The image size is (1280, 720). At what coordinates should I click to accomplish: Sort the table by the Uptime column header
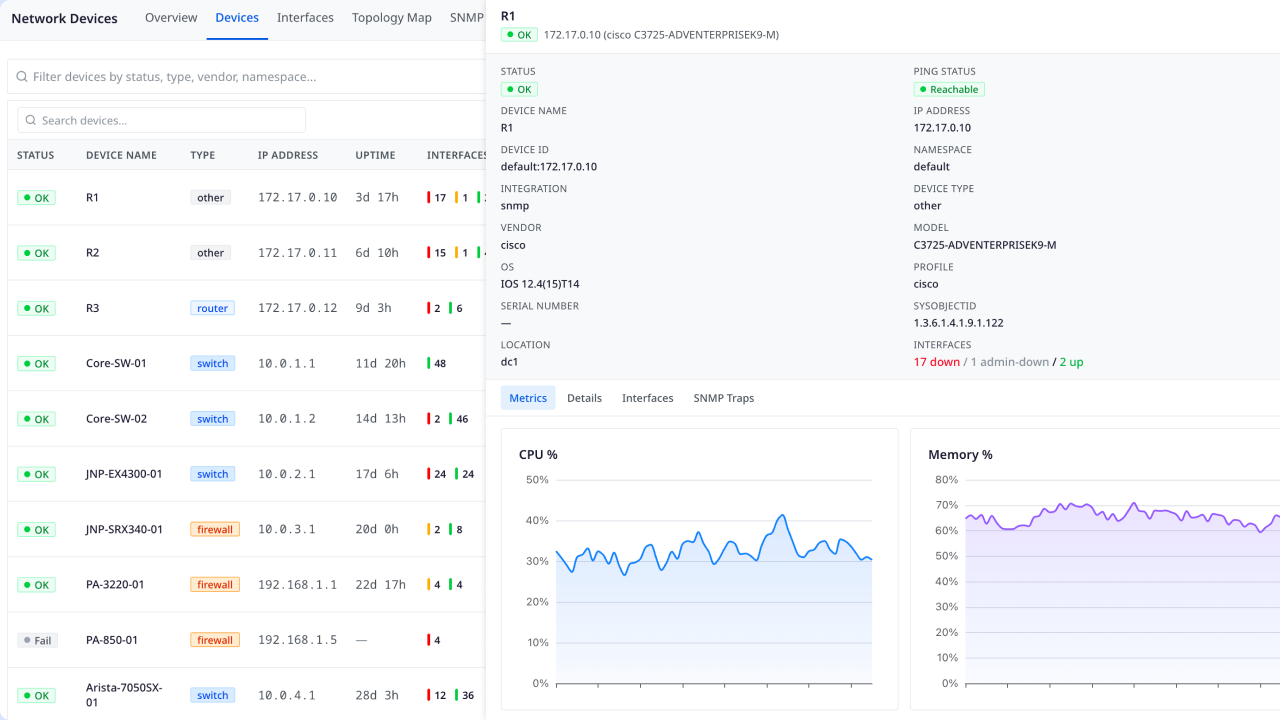(x=375, y=155)
